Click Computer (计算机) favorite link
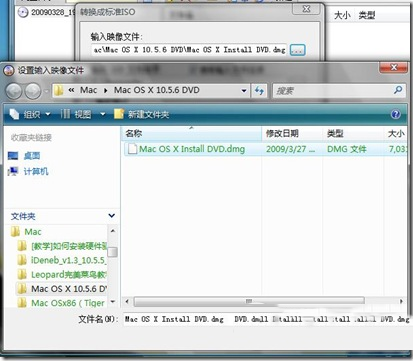This screenshot has width=413, height=361. tap(36, 171)
